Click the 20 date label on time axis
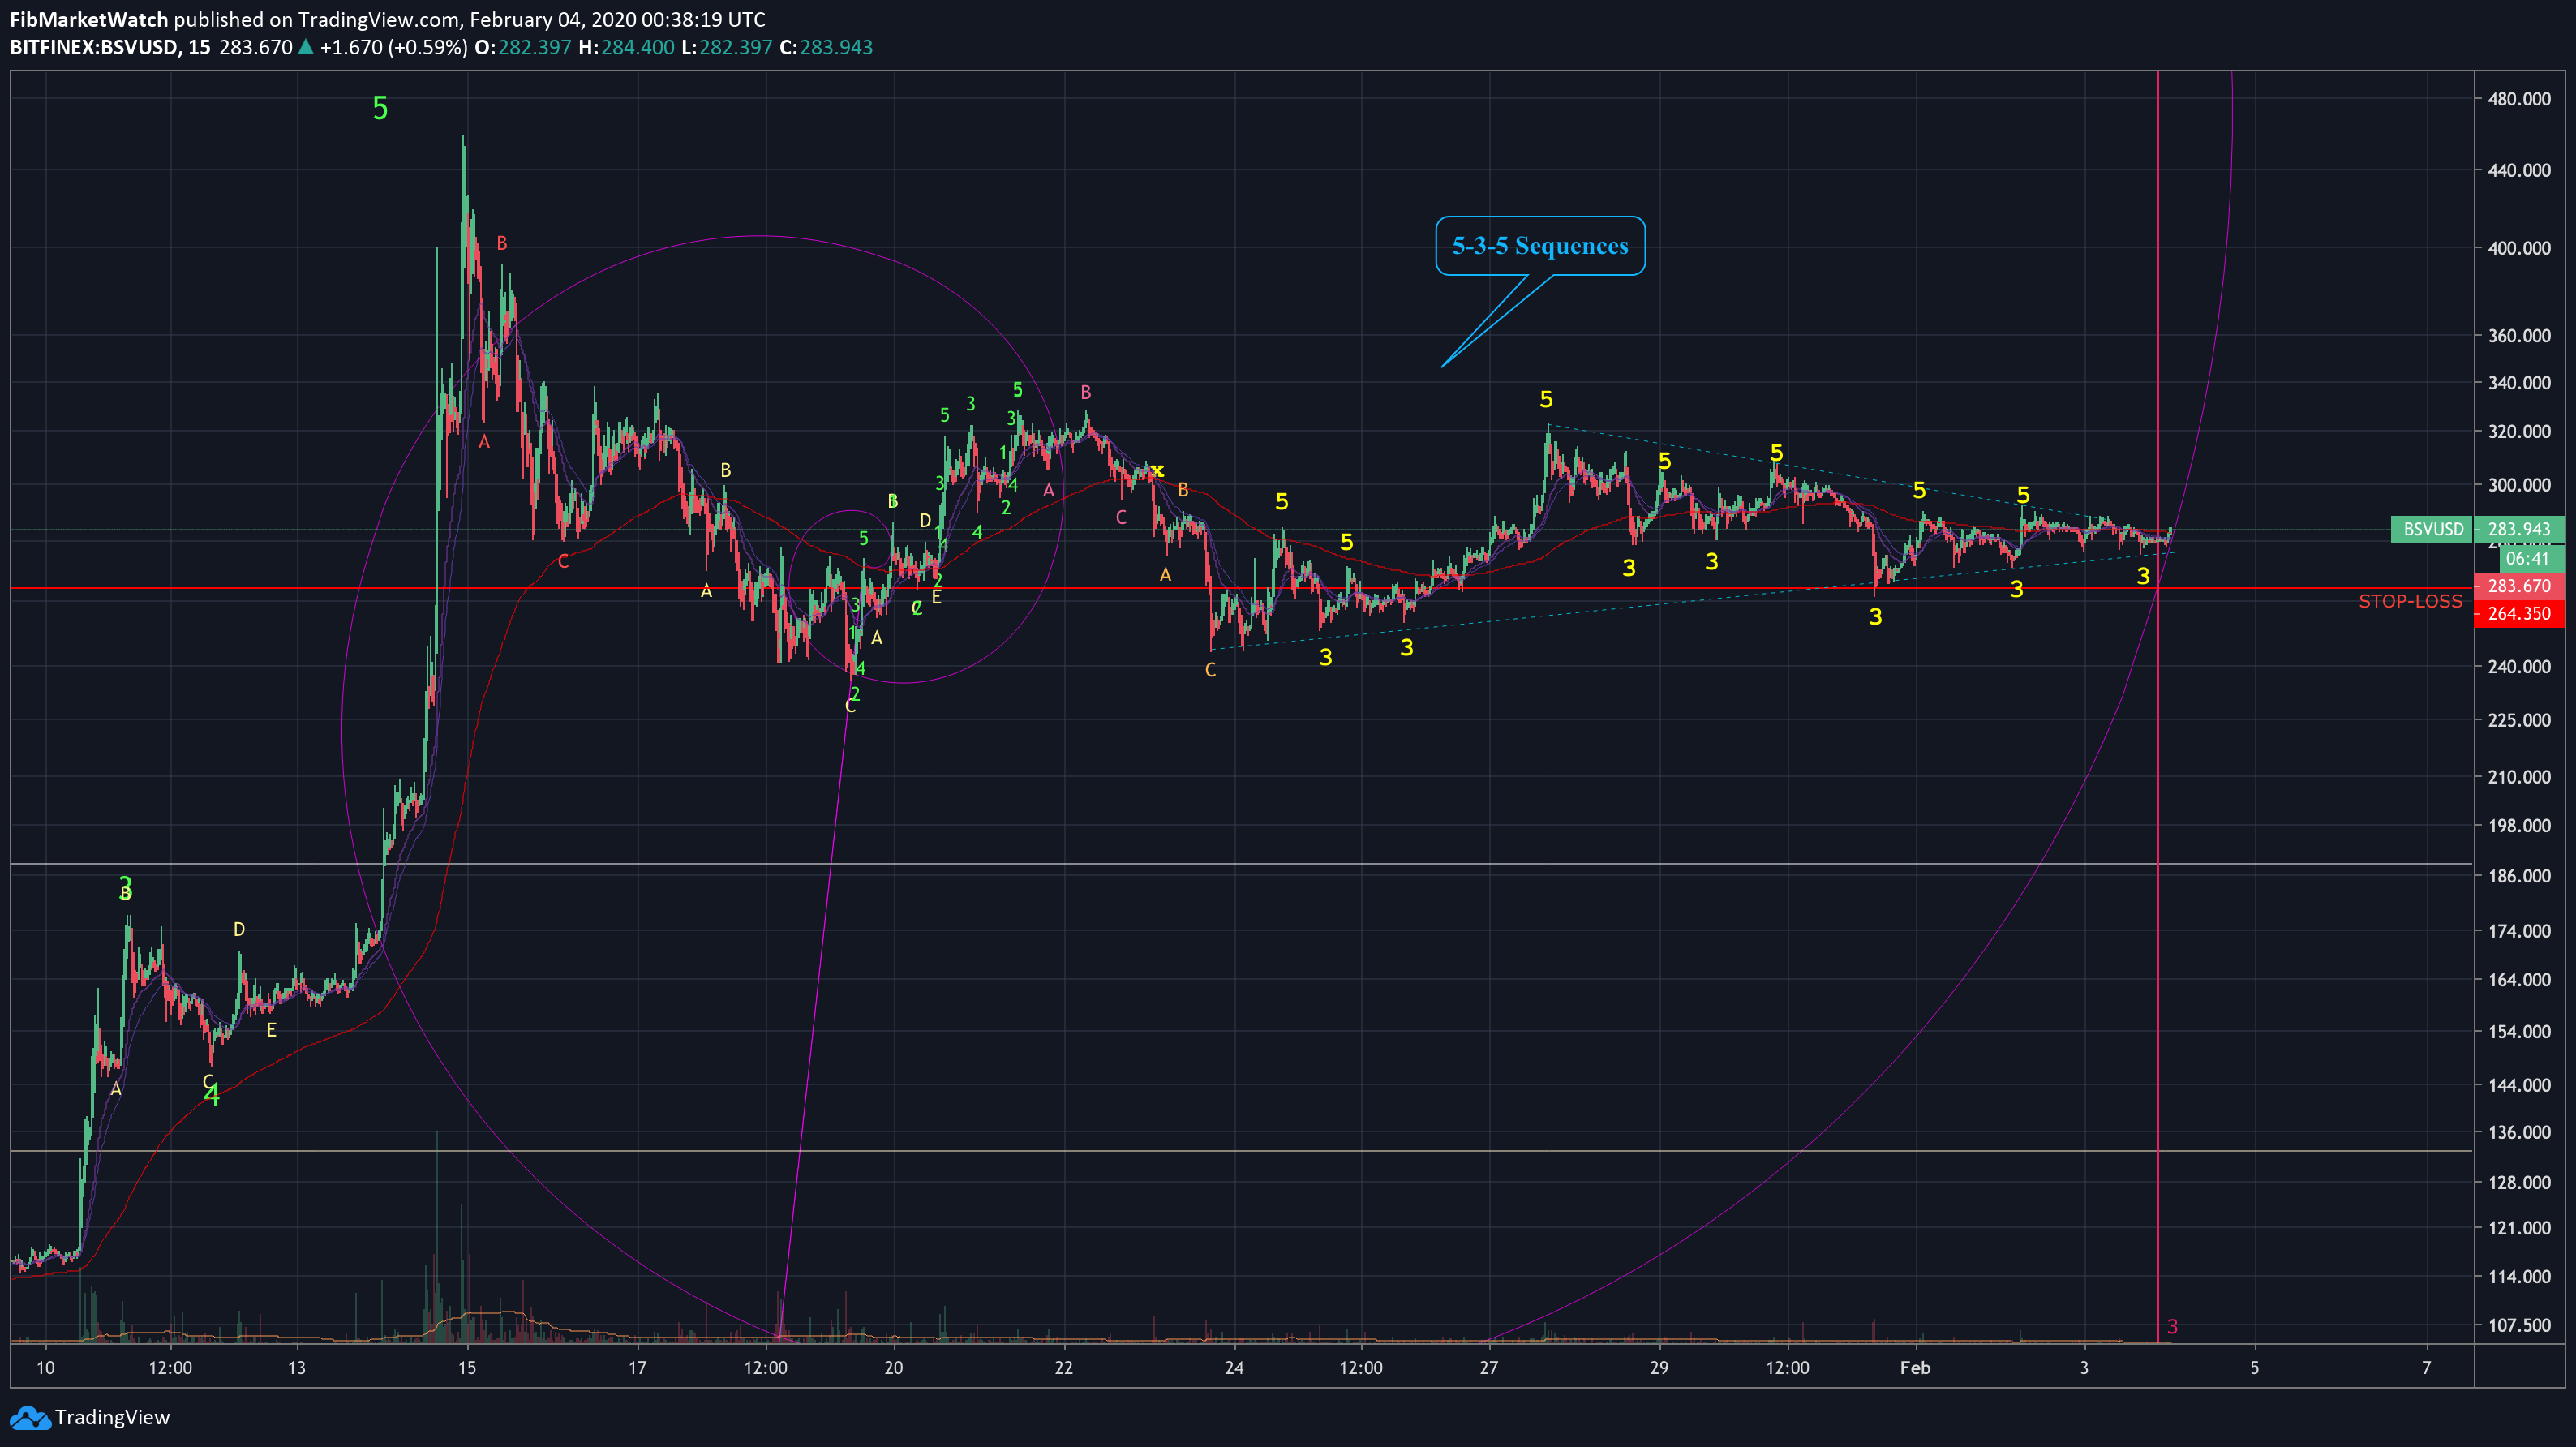2576x1447 pixels. (894, 1368)
